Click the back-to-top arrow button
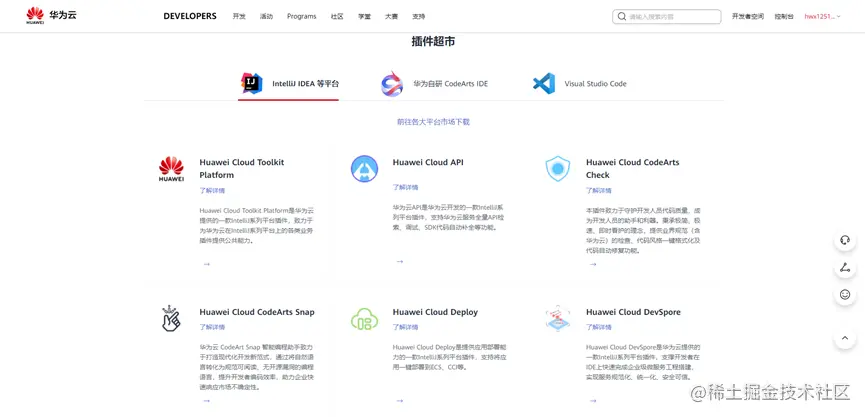This screenshot has height=417, width=865. tap(845, 338)
